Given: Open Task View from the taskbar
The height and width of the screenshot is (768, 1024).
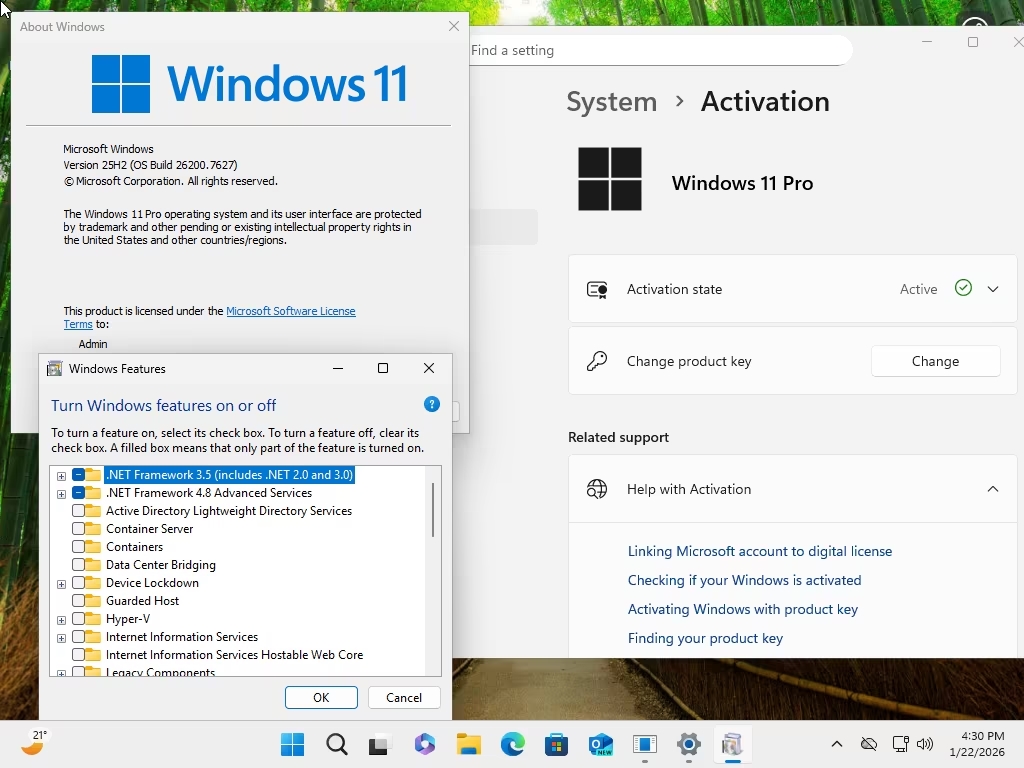Looking at the screenshot, I should point(380,745).
